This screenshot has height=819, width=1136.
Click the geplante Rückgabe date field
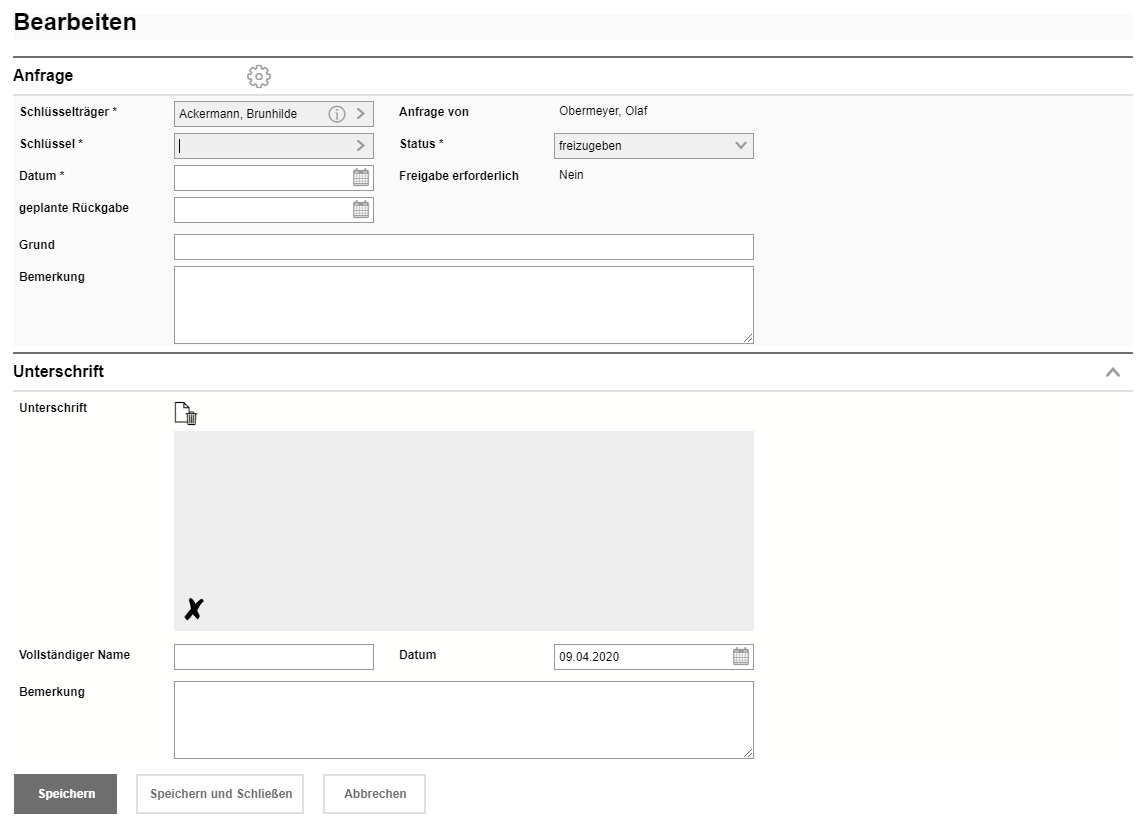(x=262, y=210)
